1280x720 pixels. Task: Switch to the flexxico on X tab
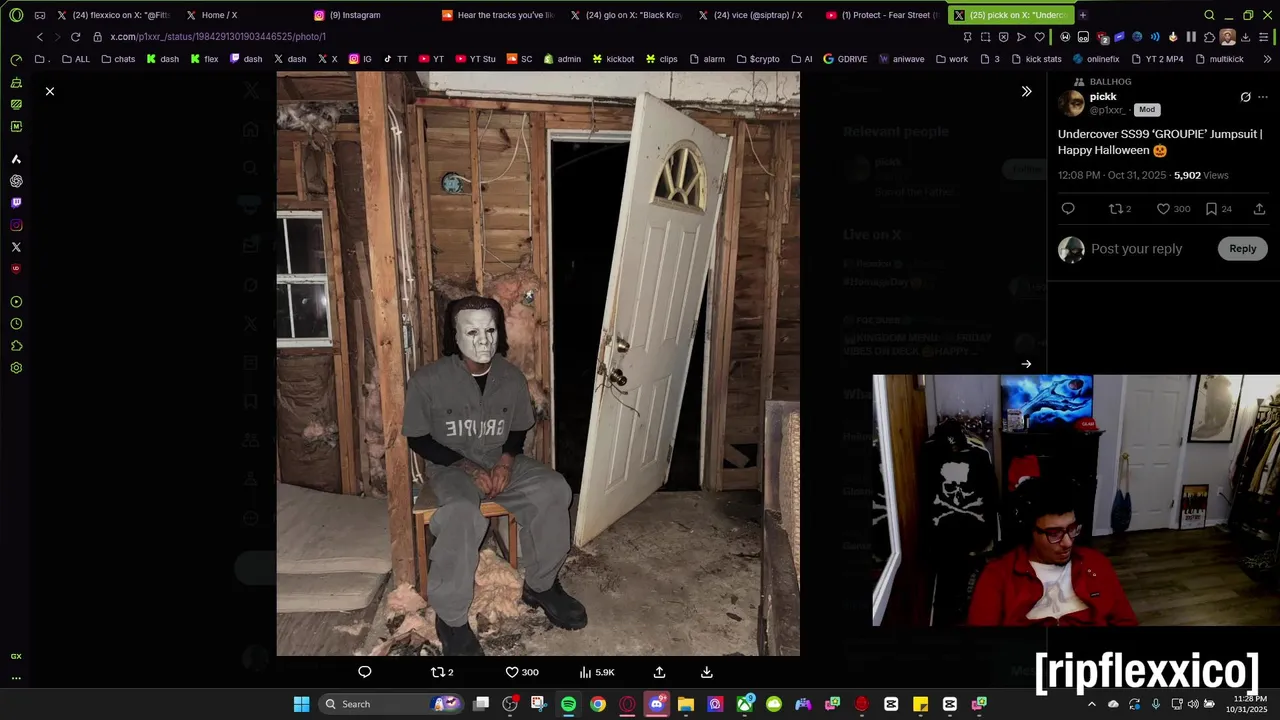(113, 15)
